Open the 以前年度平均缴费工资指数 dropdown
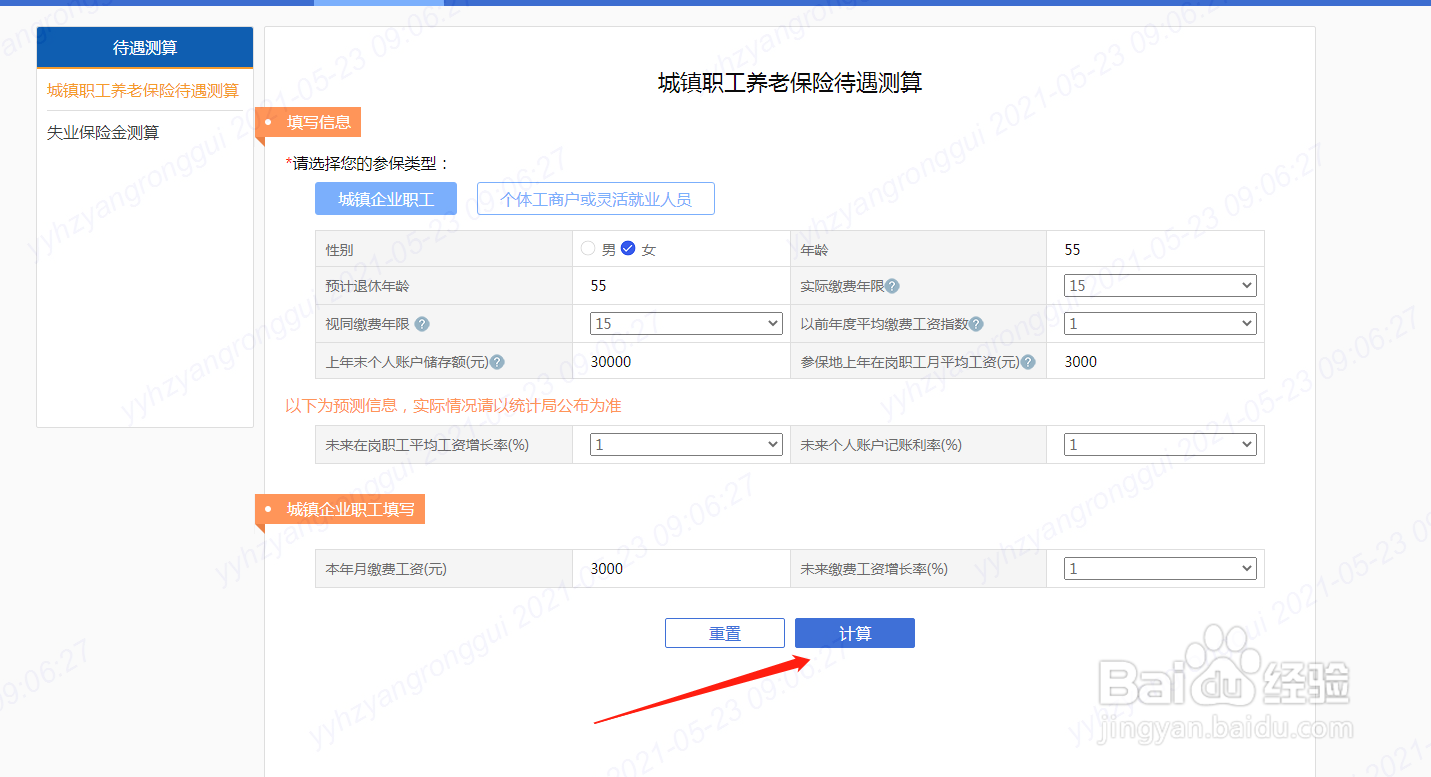 pos(1160,324)
